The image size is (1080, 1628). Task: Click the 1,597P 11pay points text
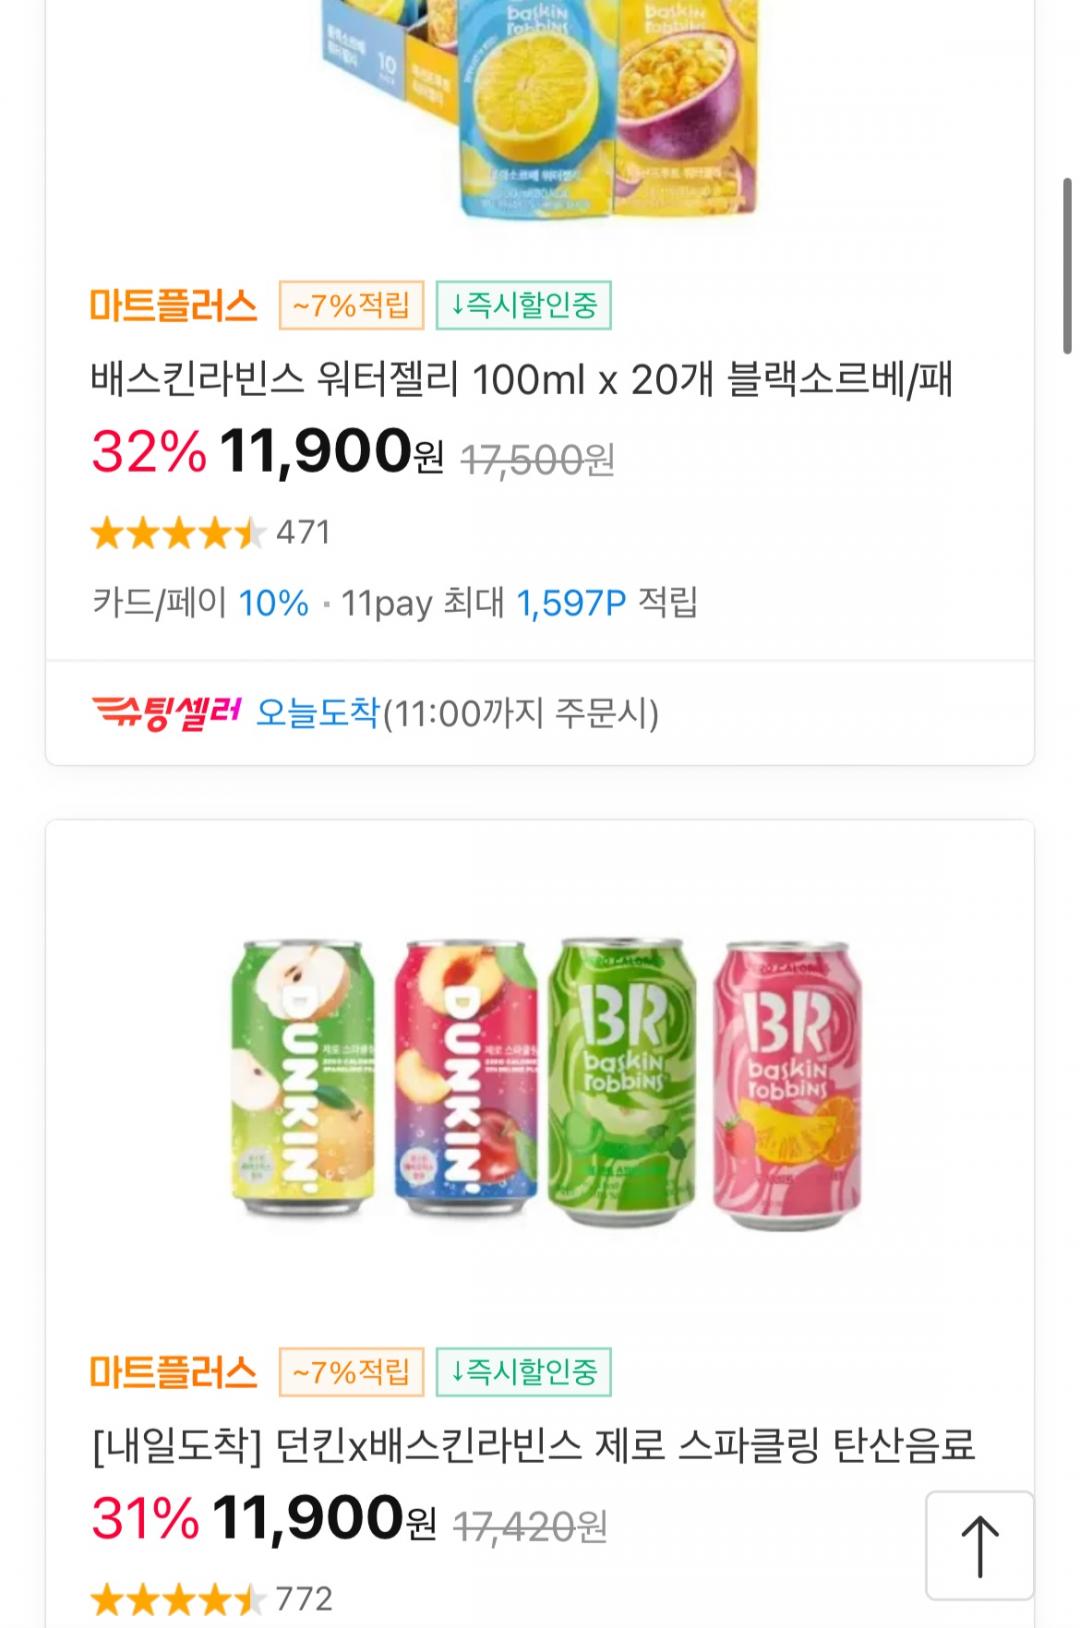coord(570,603)
